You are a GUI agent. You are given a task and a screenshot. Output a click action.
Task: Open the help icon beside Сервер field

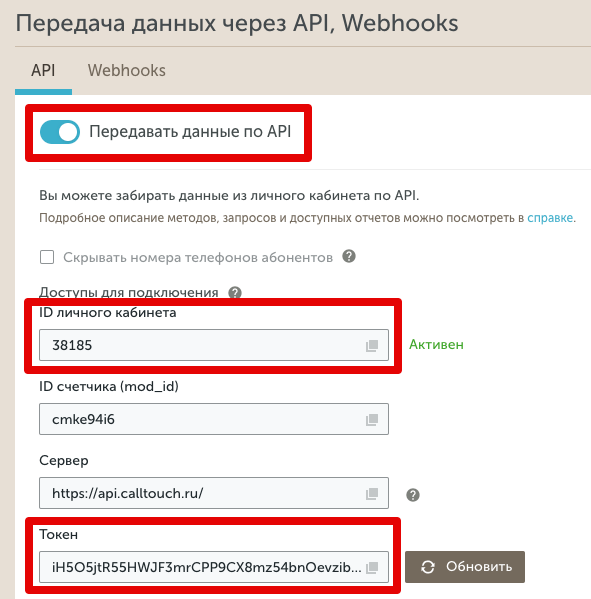(413, 495)
